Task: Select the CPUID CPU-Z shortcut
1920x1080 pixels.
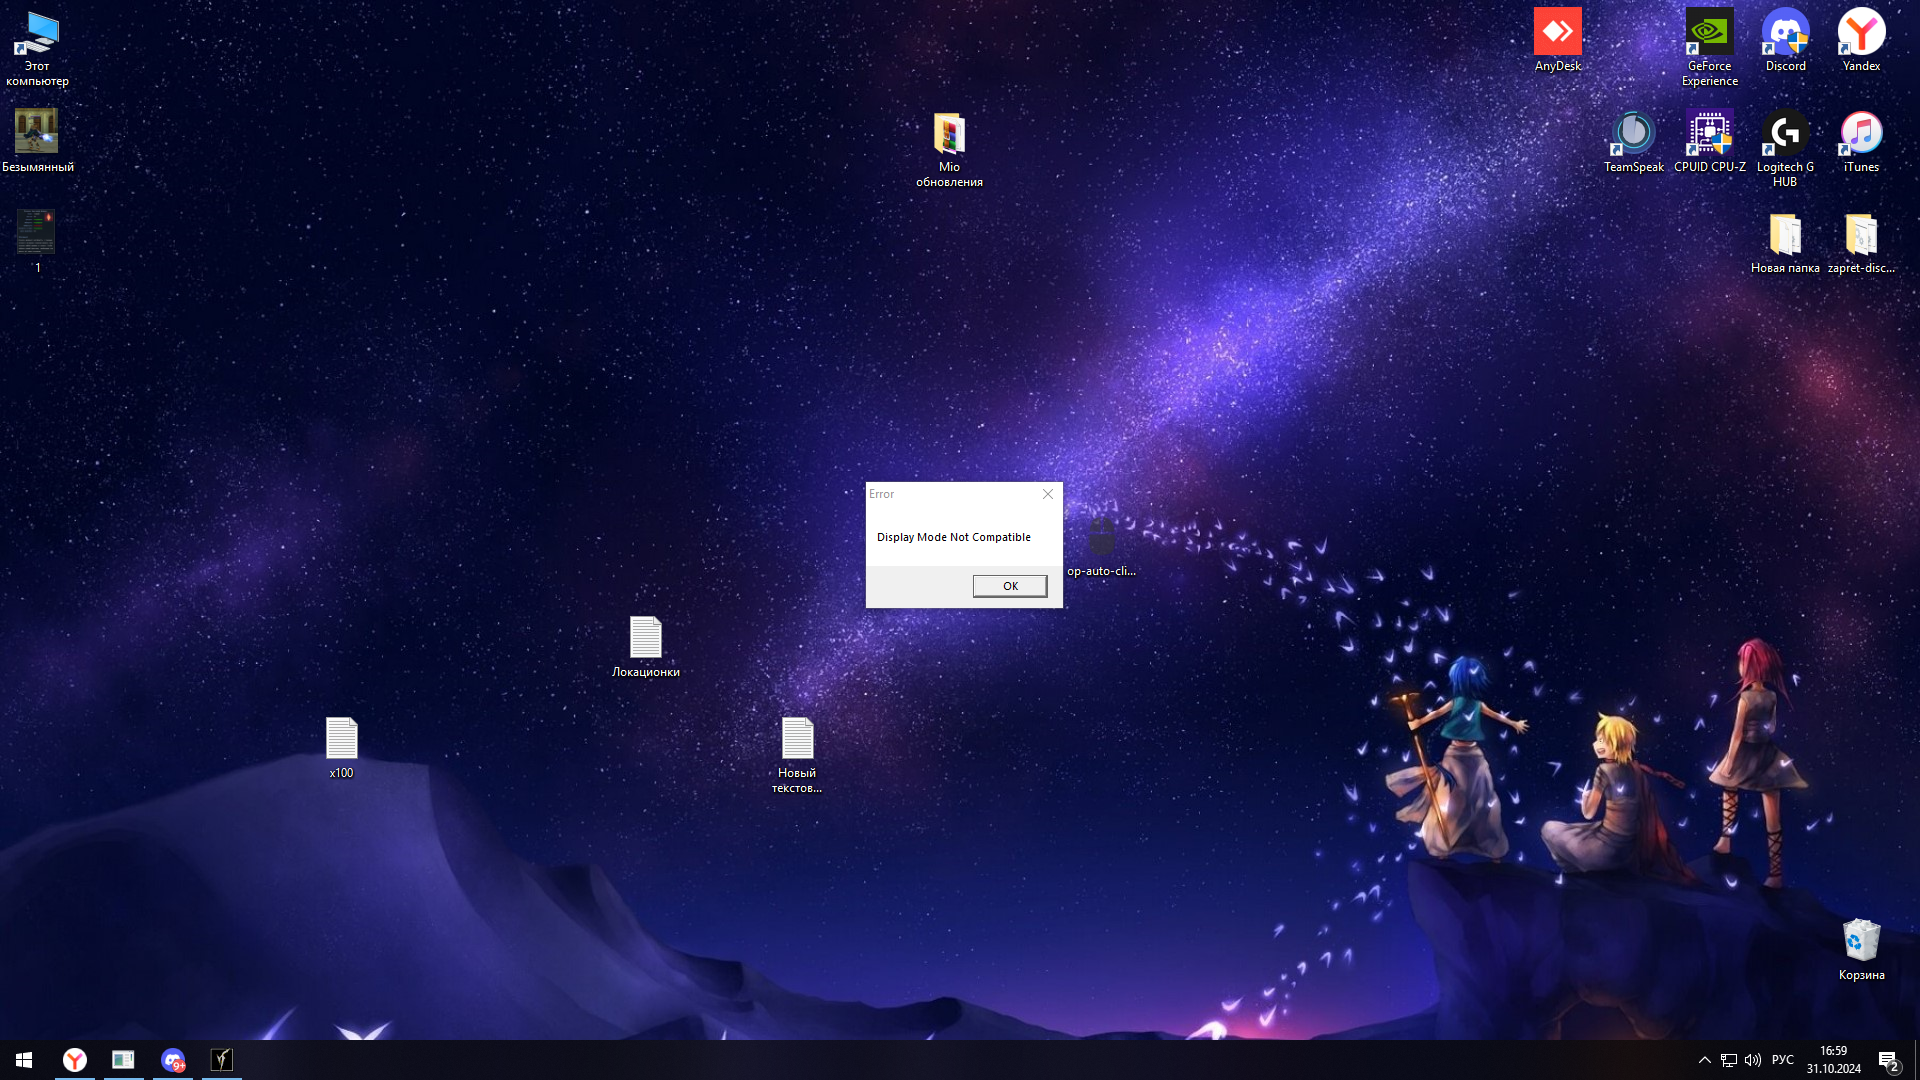Action: [1709, 134]
